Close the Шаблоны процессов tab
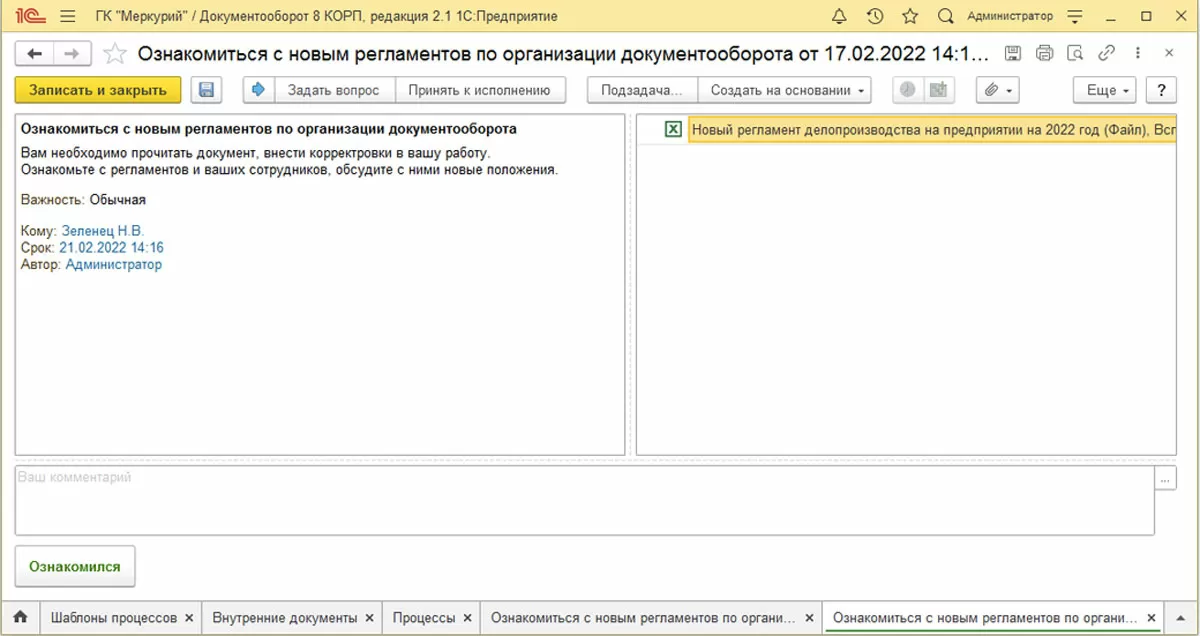This screenshot has width=1200, height=636. [189, 618]
